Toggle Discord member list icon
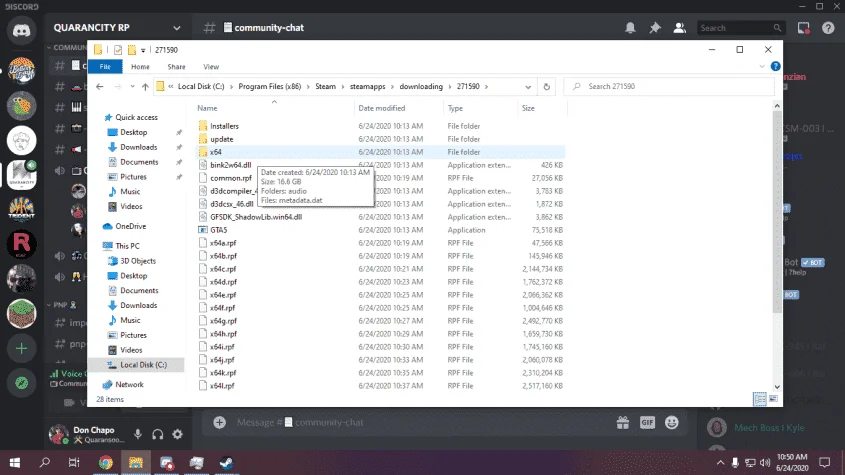Image resolution: width=845 pixels, height=475 pixels. tap(680, 28)
